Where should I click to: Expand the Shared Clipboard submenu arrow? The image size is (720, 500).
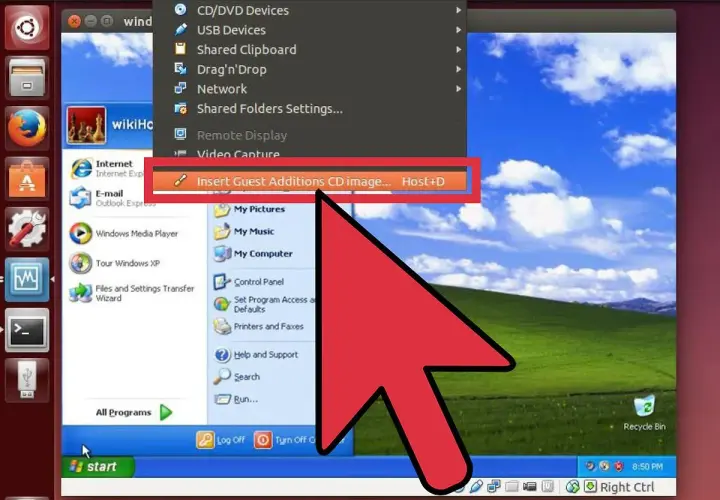coord(458,49)
